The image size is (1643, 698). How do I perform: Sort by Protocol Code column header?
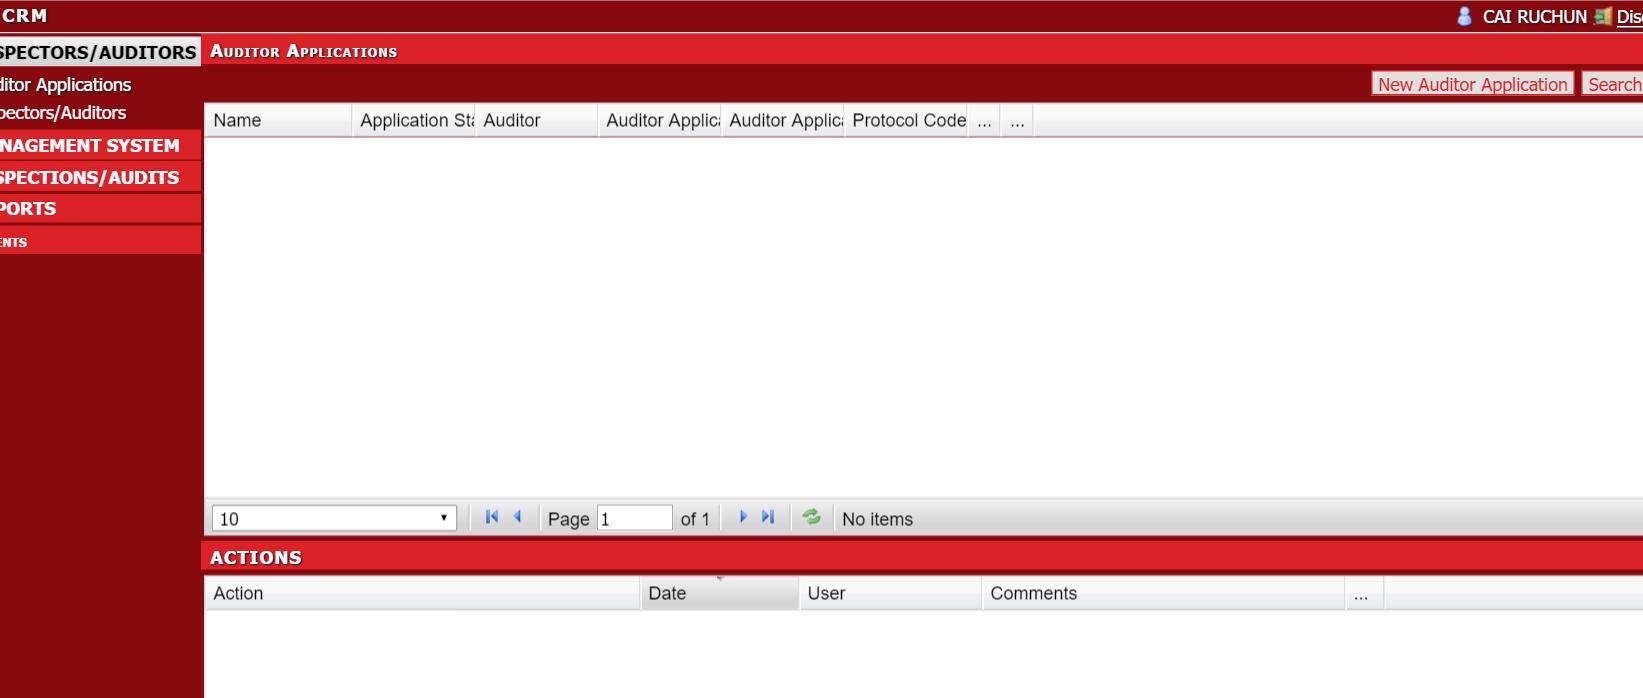[906, 120]
